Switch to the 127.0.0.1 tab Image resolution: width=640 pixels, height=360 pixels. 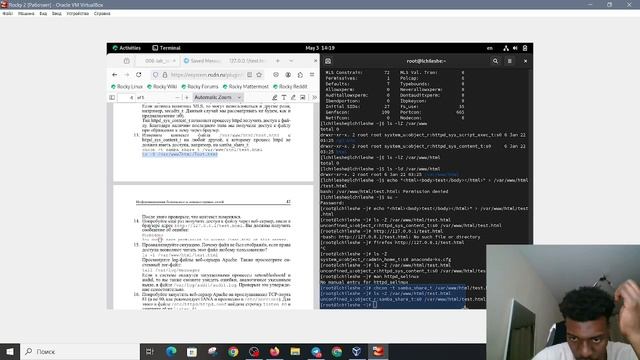point(247,61)
